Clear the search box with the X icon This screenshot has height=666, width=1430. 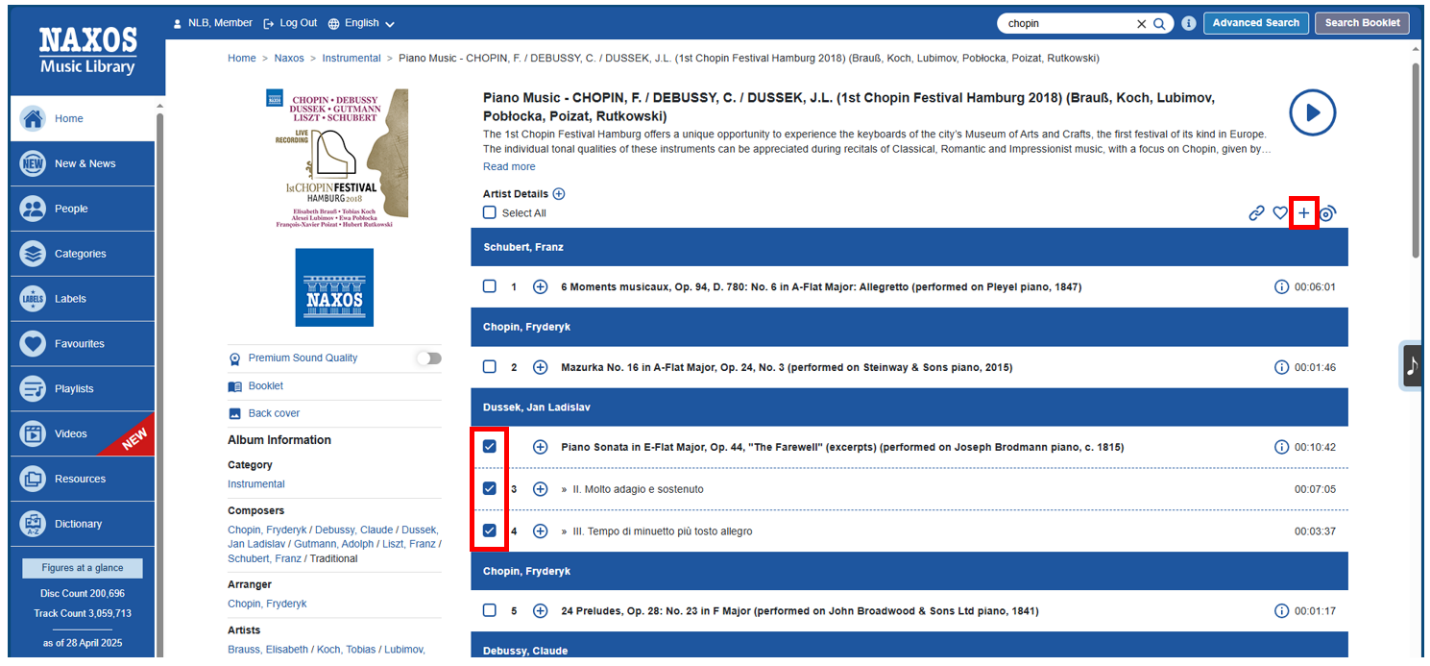1141,23
